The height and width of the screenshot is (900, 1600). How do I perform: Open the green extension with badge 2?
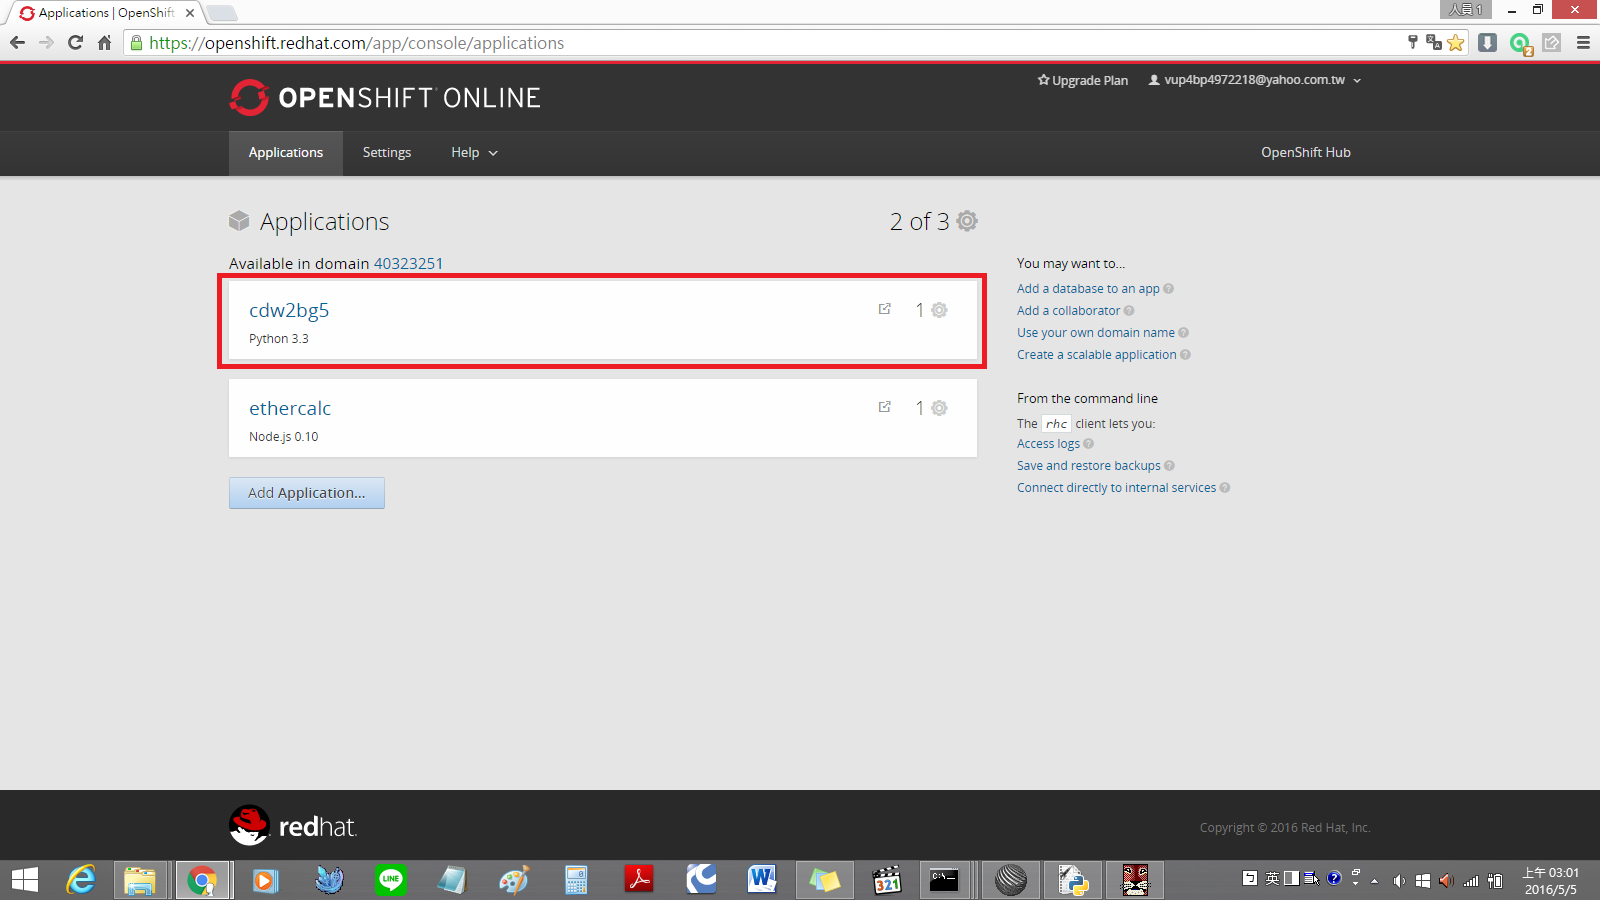[x=1521, y=43]
